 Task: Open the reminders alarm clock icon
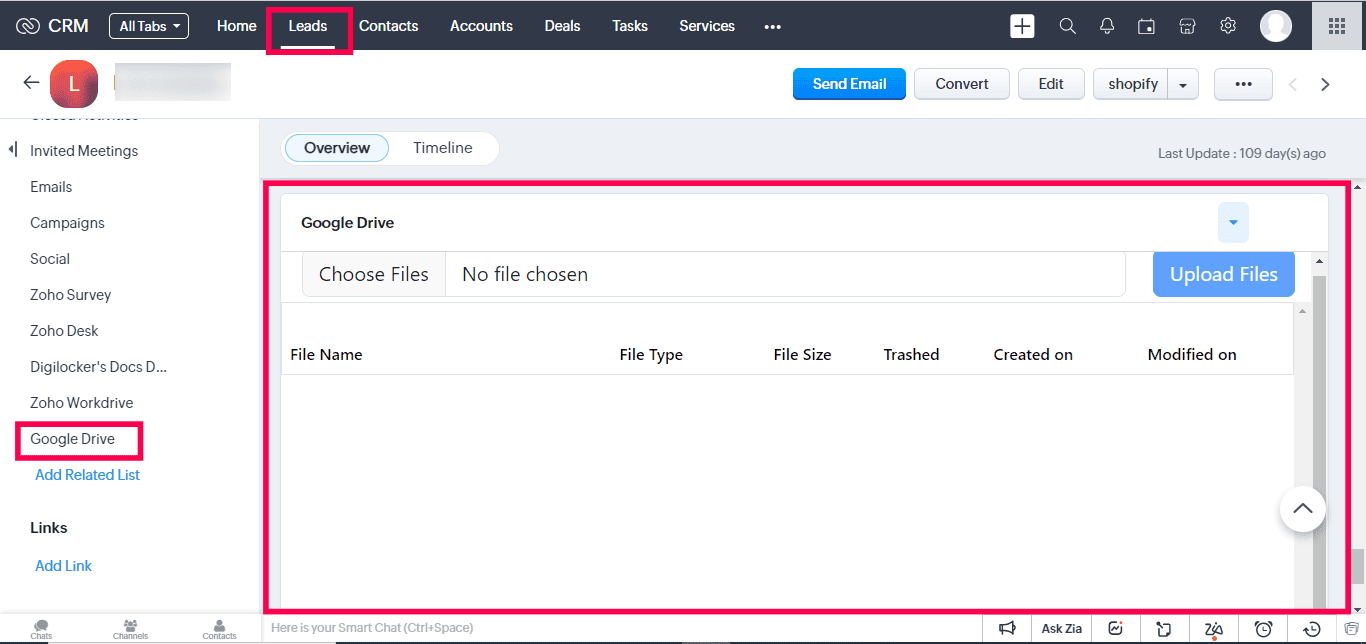pos(1263,628)
